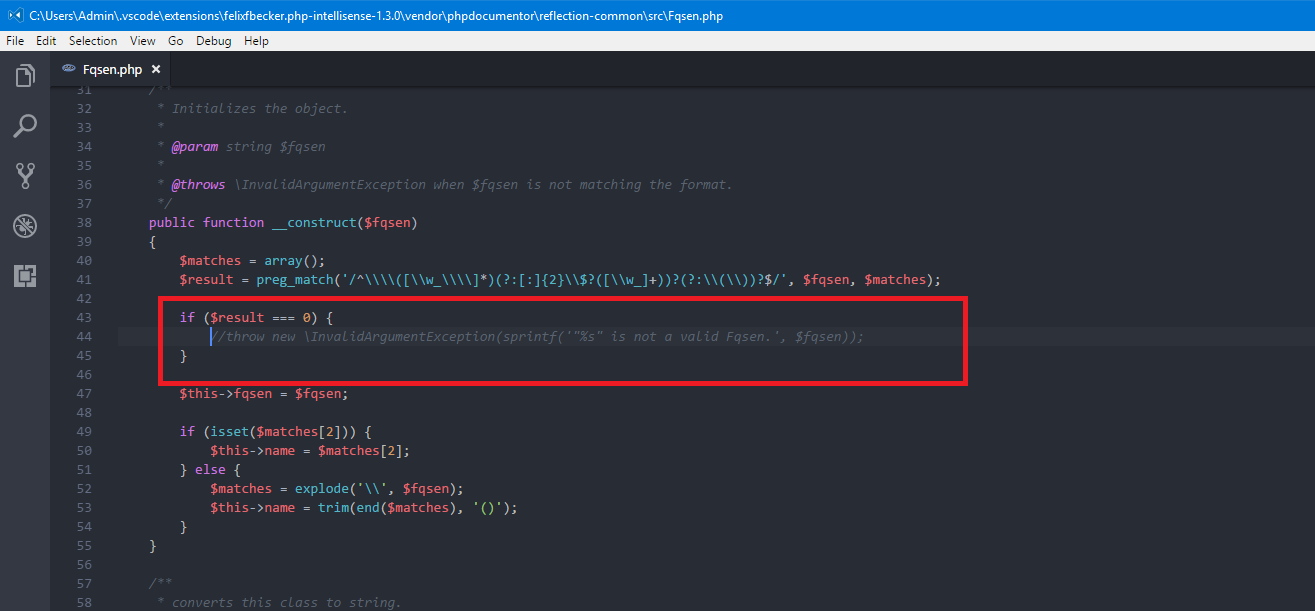Open the Help menu
The image size is (1315, 611).
click(256, 40)
